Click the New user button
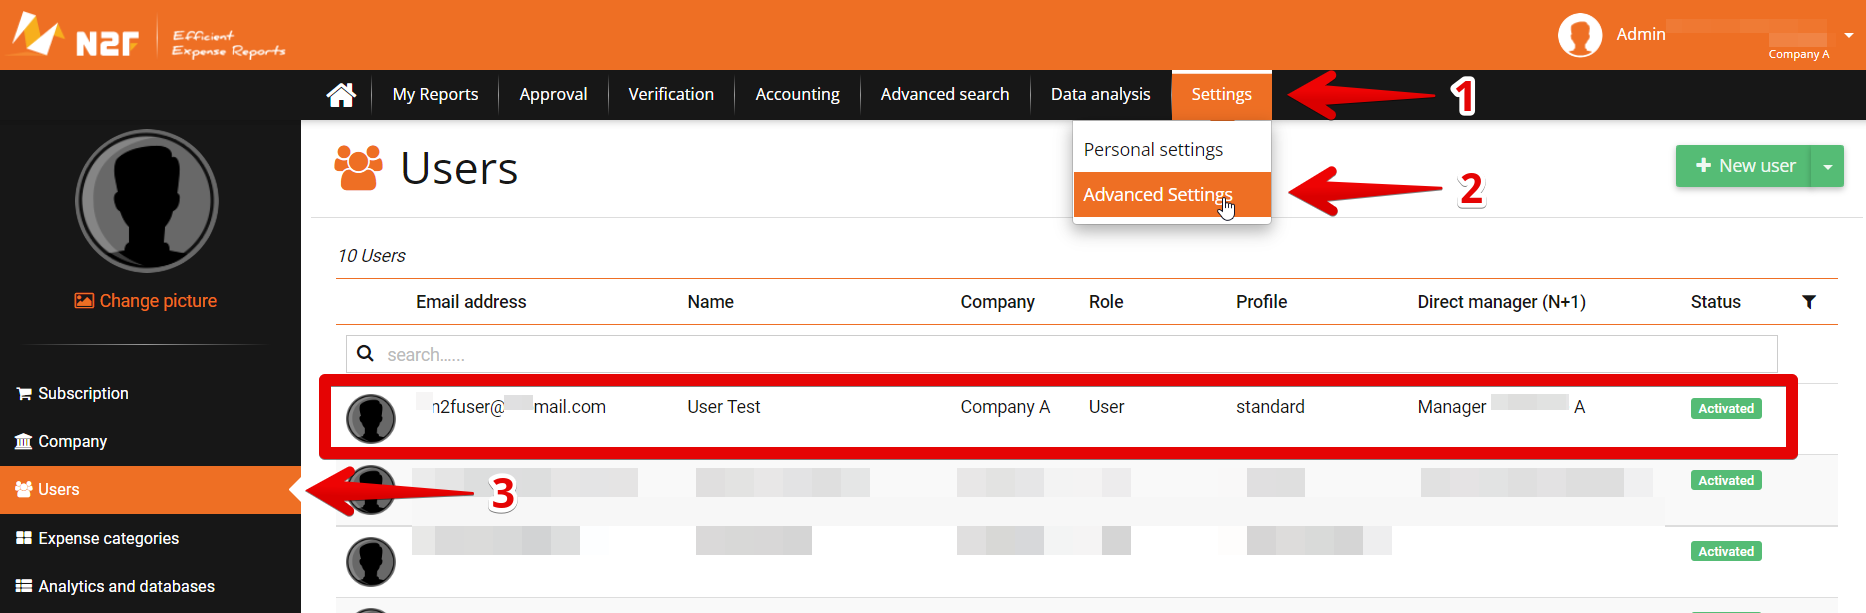1866x613 pixels. (x=1743, y=166)
